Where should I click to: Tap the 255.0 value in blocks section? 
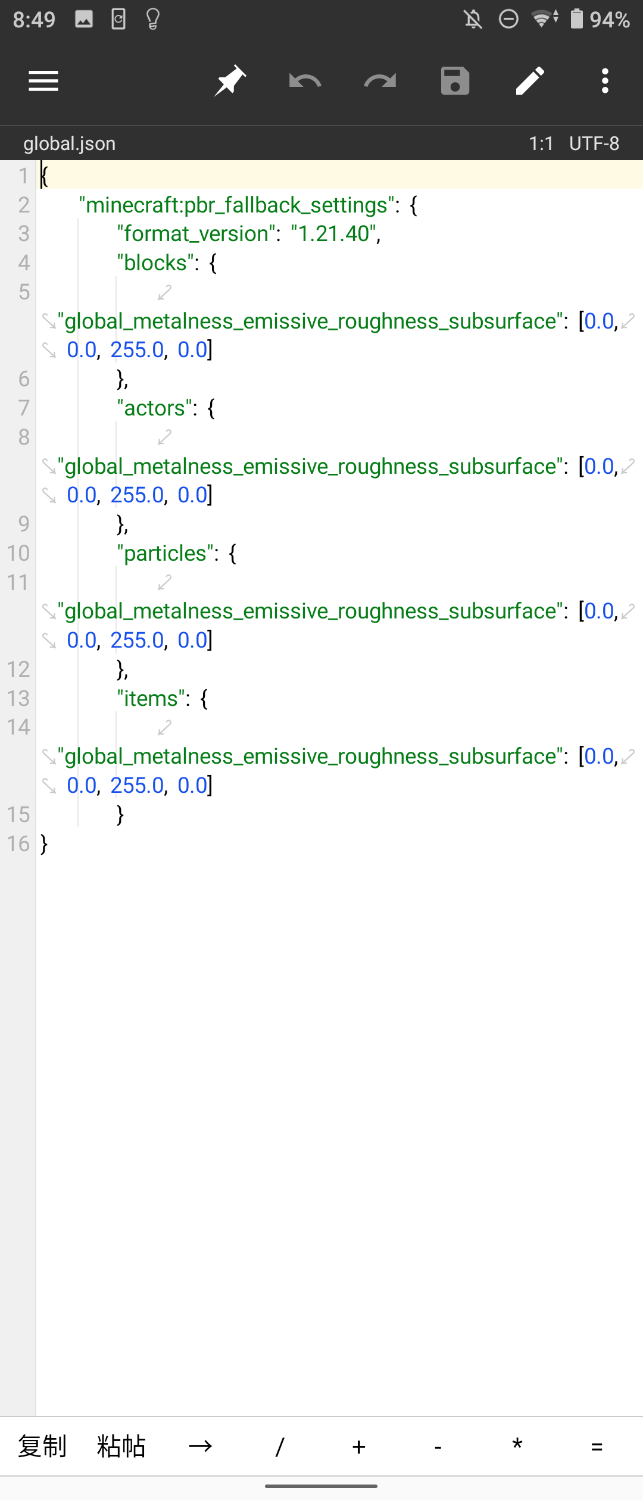(x=138, y=350)
